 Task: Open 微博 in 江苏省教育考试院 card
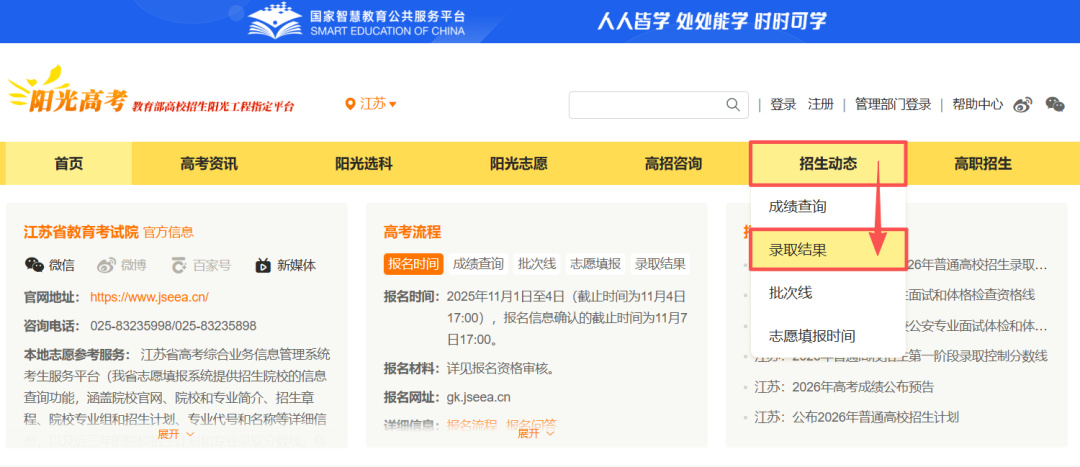tap(121, 265)
